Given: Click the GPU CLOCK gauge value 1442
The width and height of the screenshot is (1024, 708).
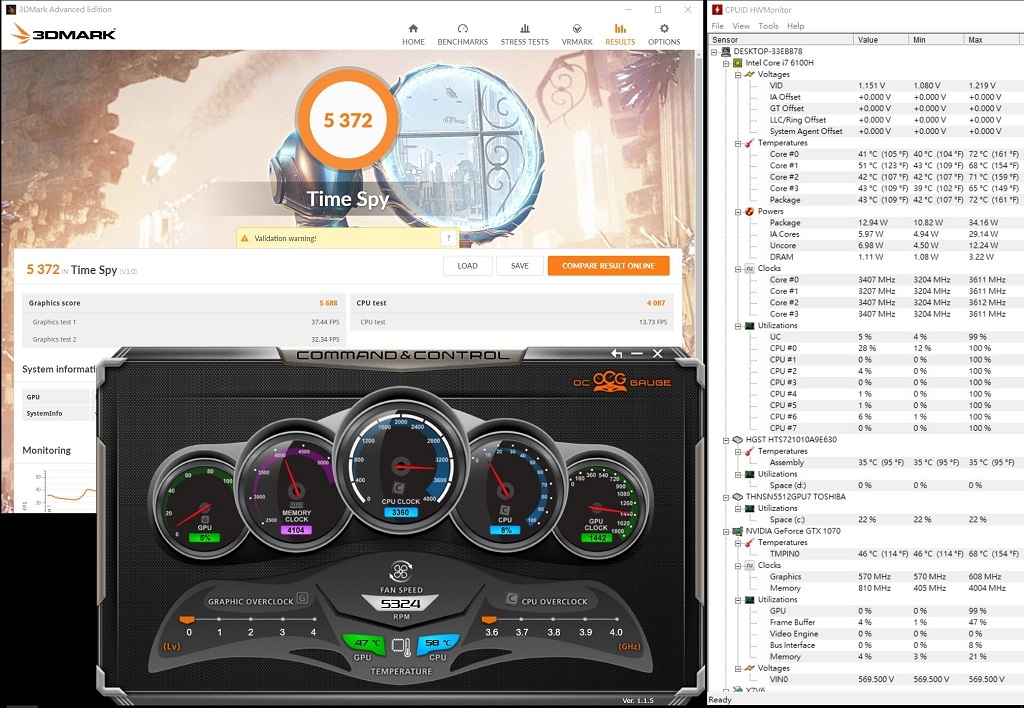Looking at the screenshot, I should pyautogui.click(x=596, y=538).
